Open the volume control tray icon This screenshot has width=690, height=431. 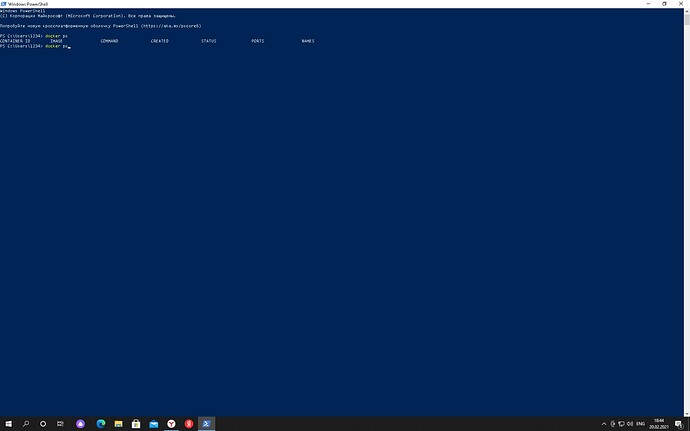point(628,424)
